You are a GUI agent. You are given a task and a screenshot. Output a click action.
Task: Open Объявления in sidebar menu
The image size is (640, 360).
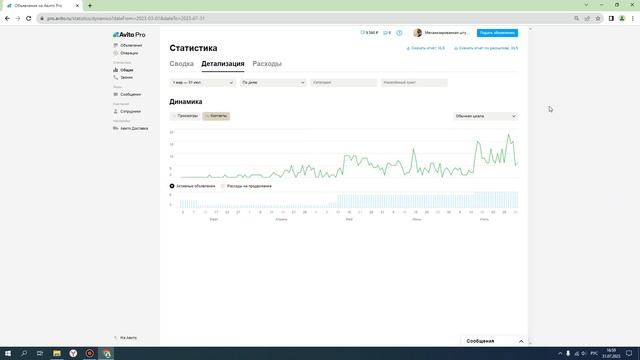131,45
